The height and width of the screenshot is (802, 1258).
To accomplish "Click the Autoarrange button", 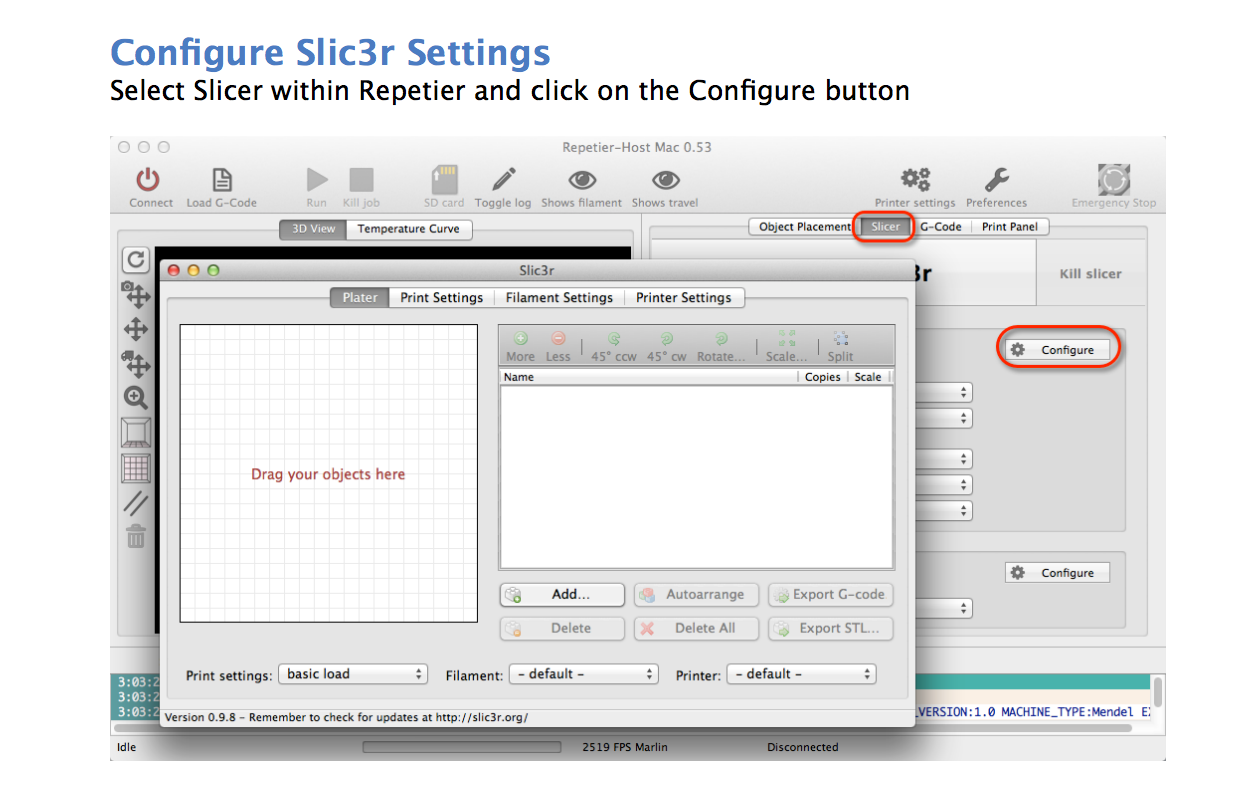I will [x=696, y=594].
